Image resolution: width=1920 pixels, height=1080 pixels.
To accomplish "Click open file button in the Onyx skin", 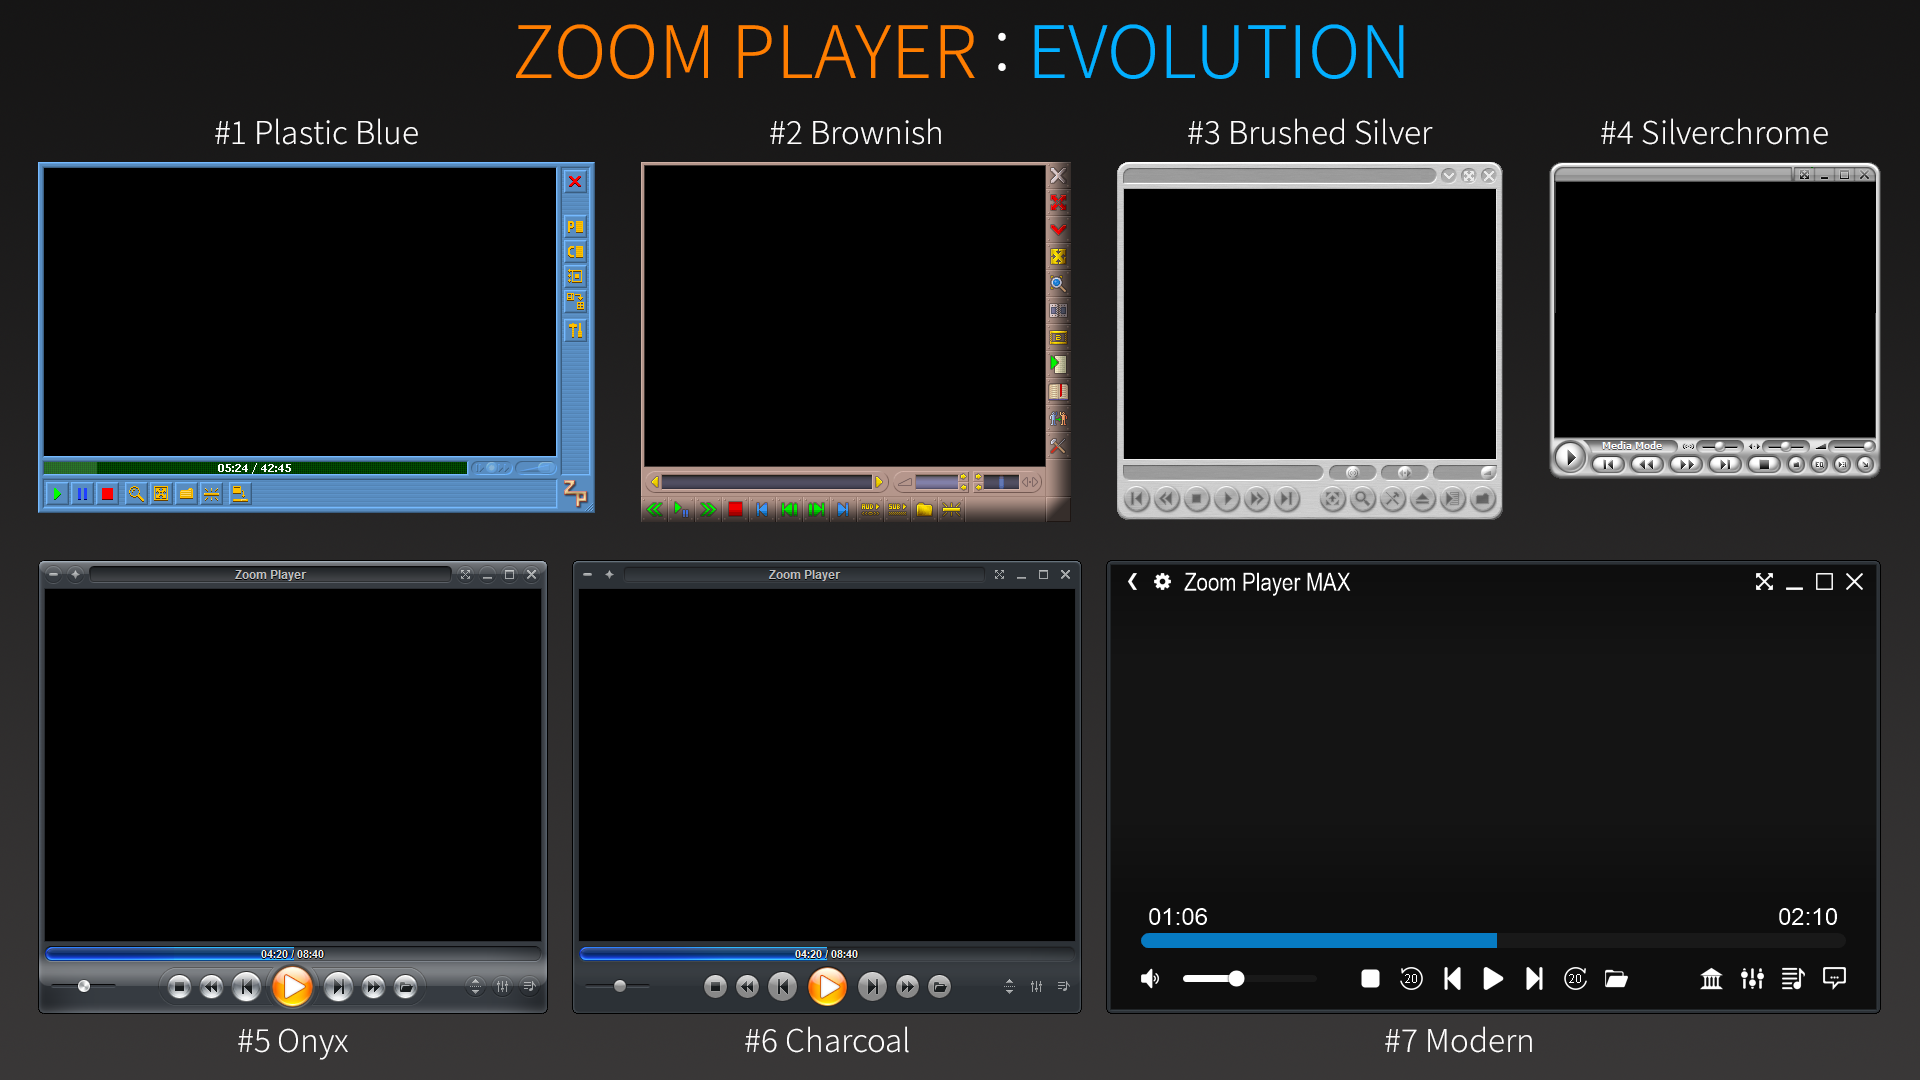I will click(x=405, y=988).
